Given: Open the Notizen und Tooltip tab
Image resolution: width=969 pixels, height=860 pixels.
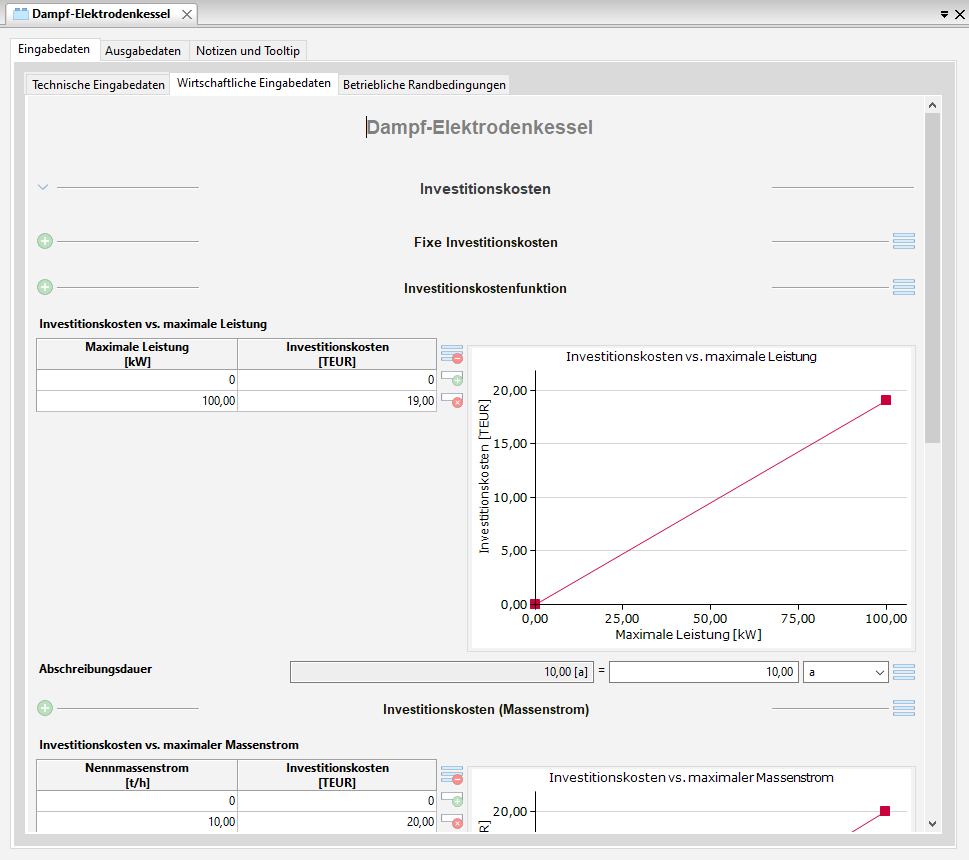Looking at the screenshot, I should pos(248,51).
